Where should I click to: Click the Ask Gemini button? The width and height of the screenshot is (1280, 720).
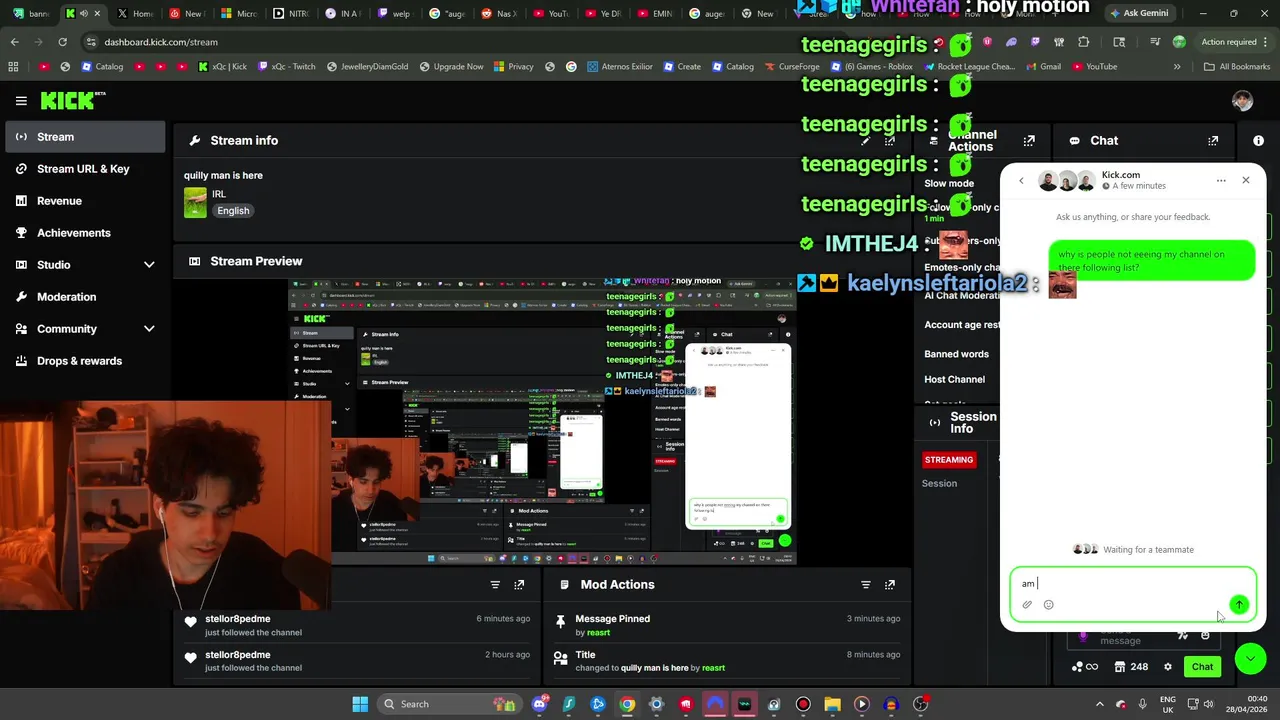pyautogui.click(x=1138, y=14)
